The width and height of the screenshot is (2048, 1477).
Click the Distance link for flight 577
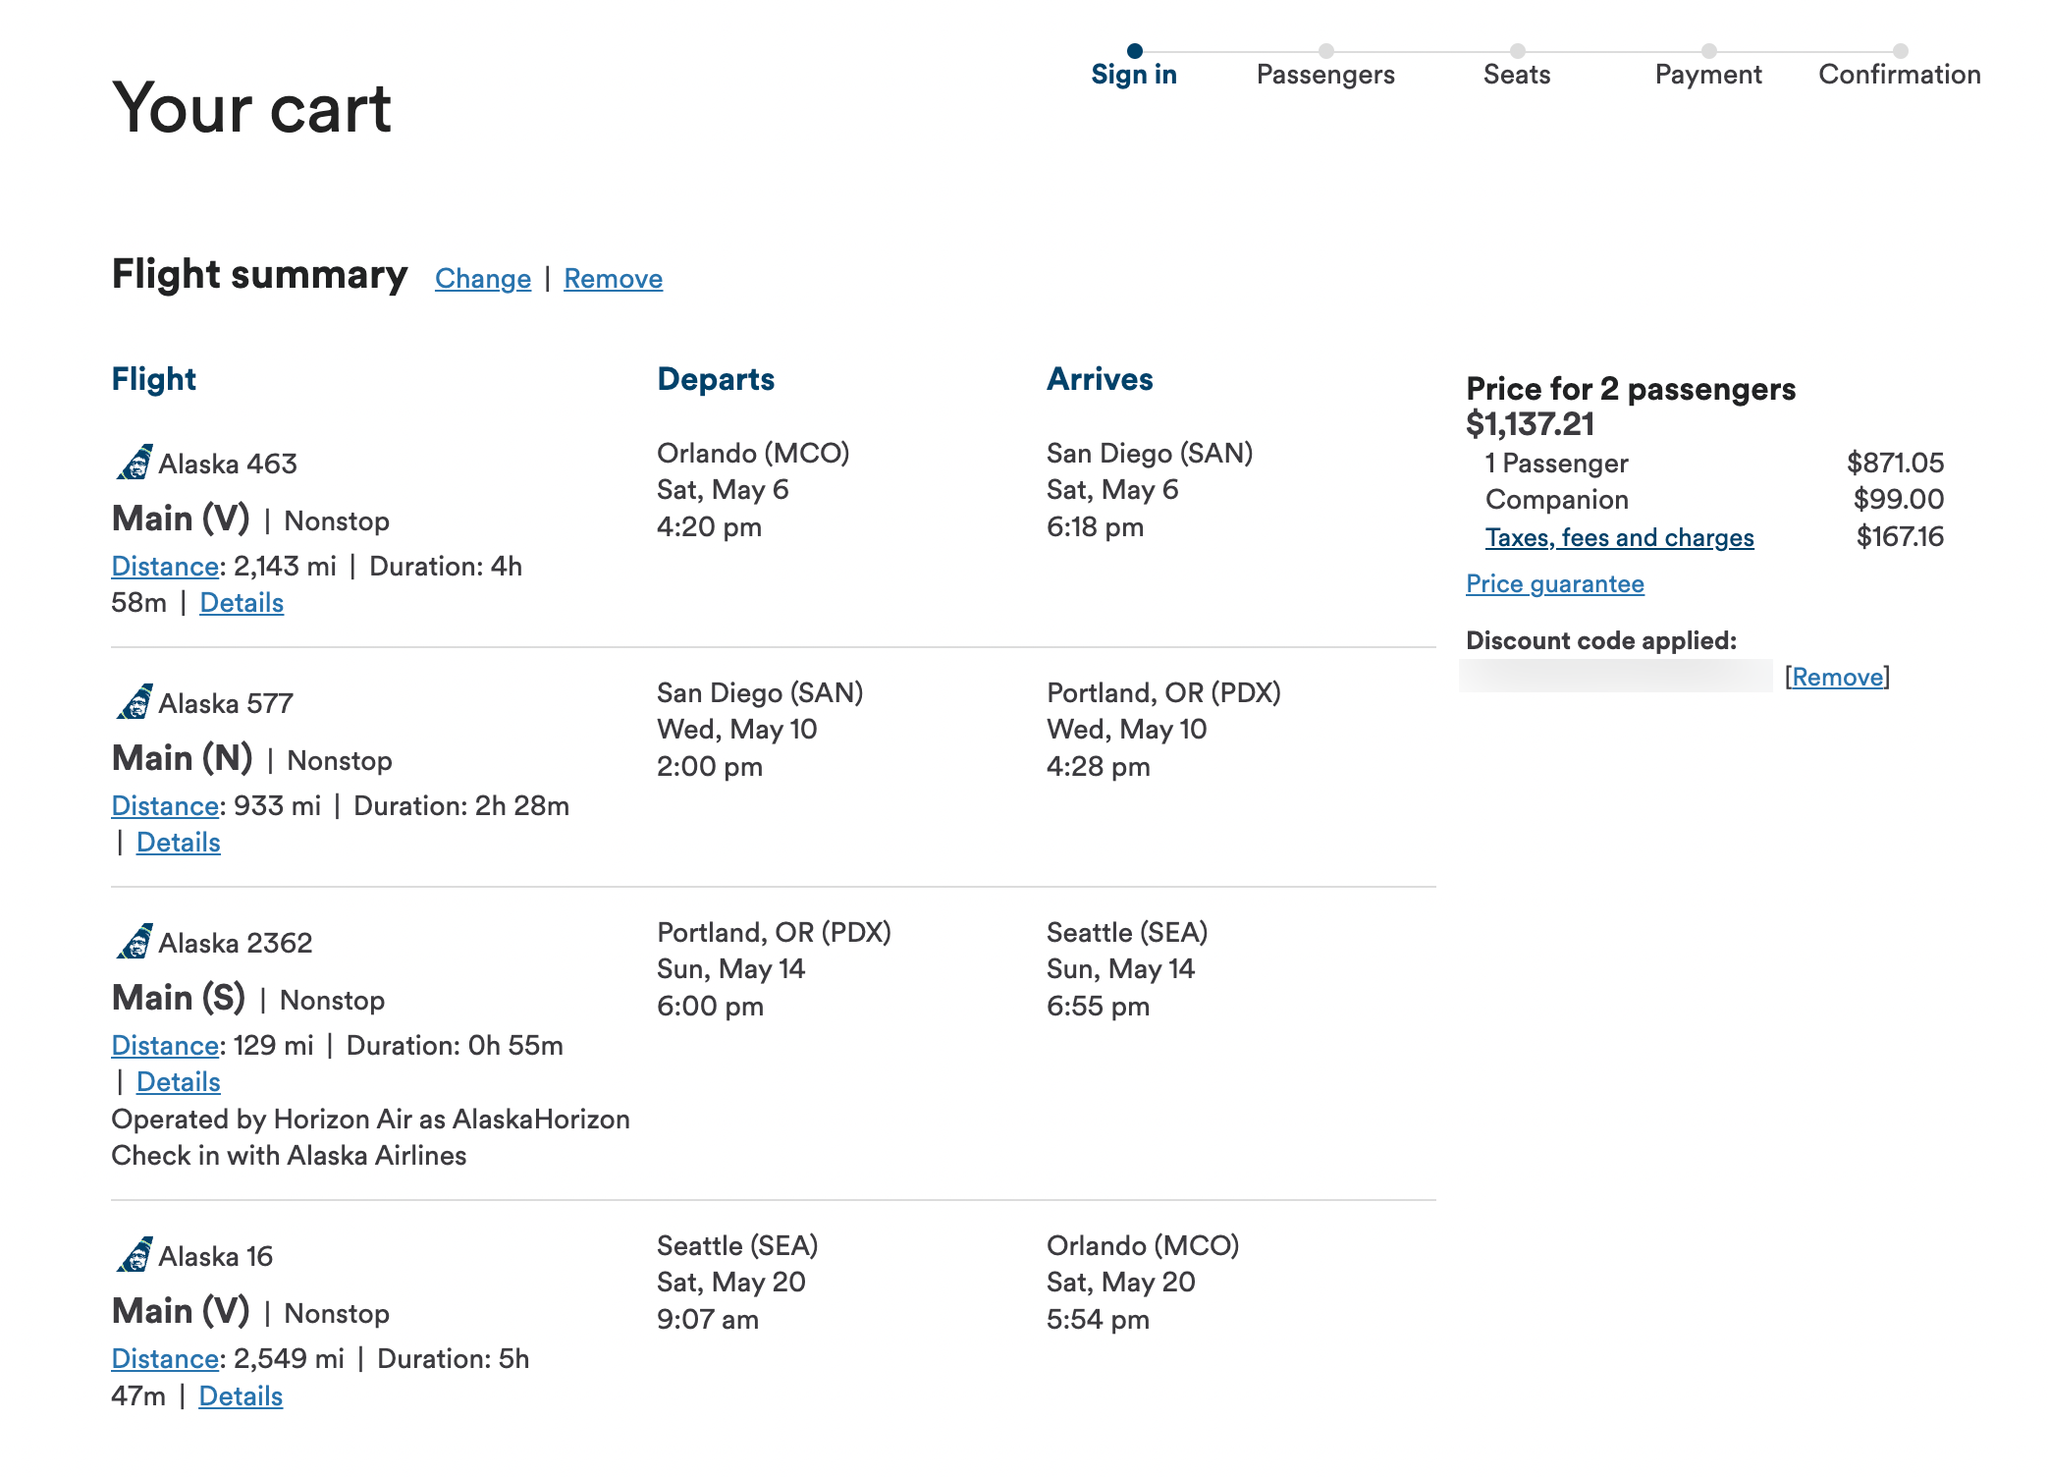(163, 806)
